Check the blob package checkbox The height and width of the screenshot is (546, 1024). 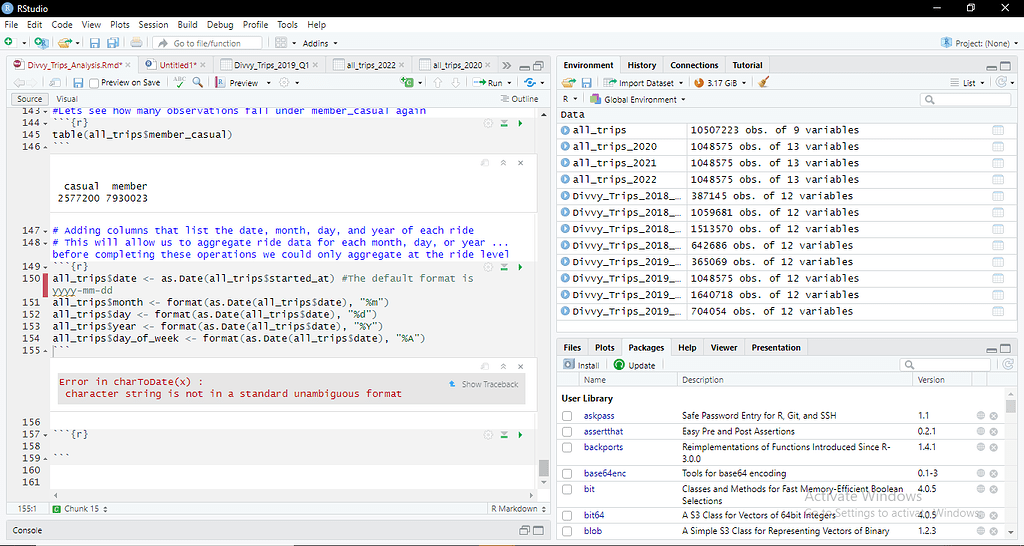(x=567, y=531)
